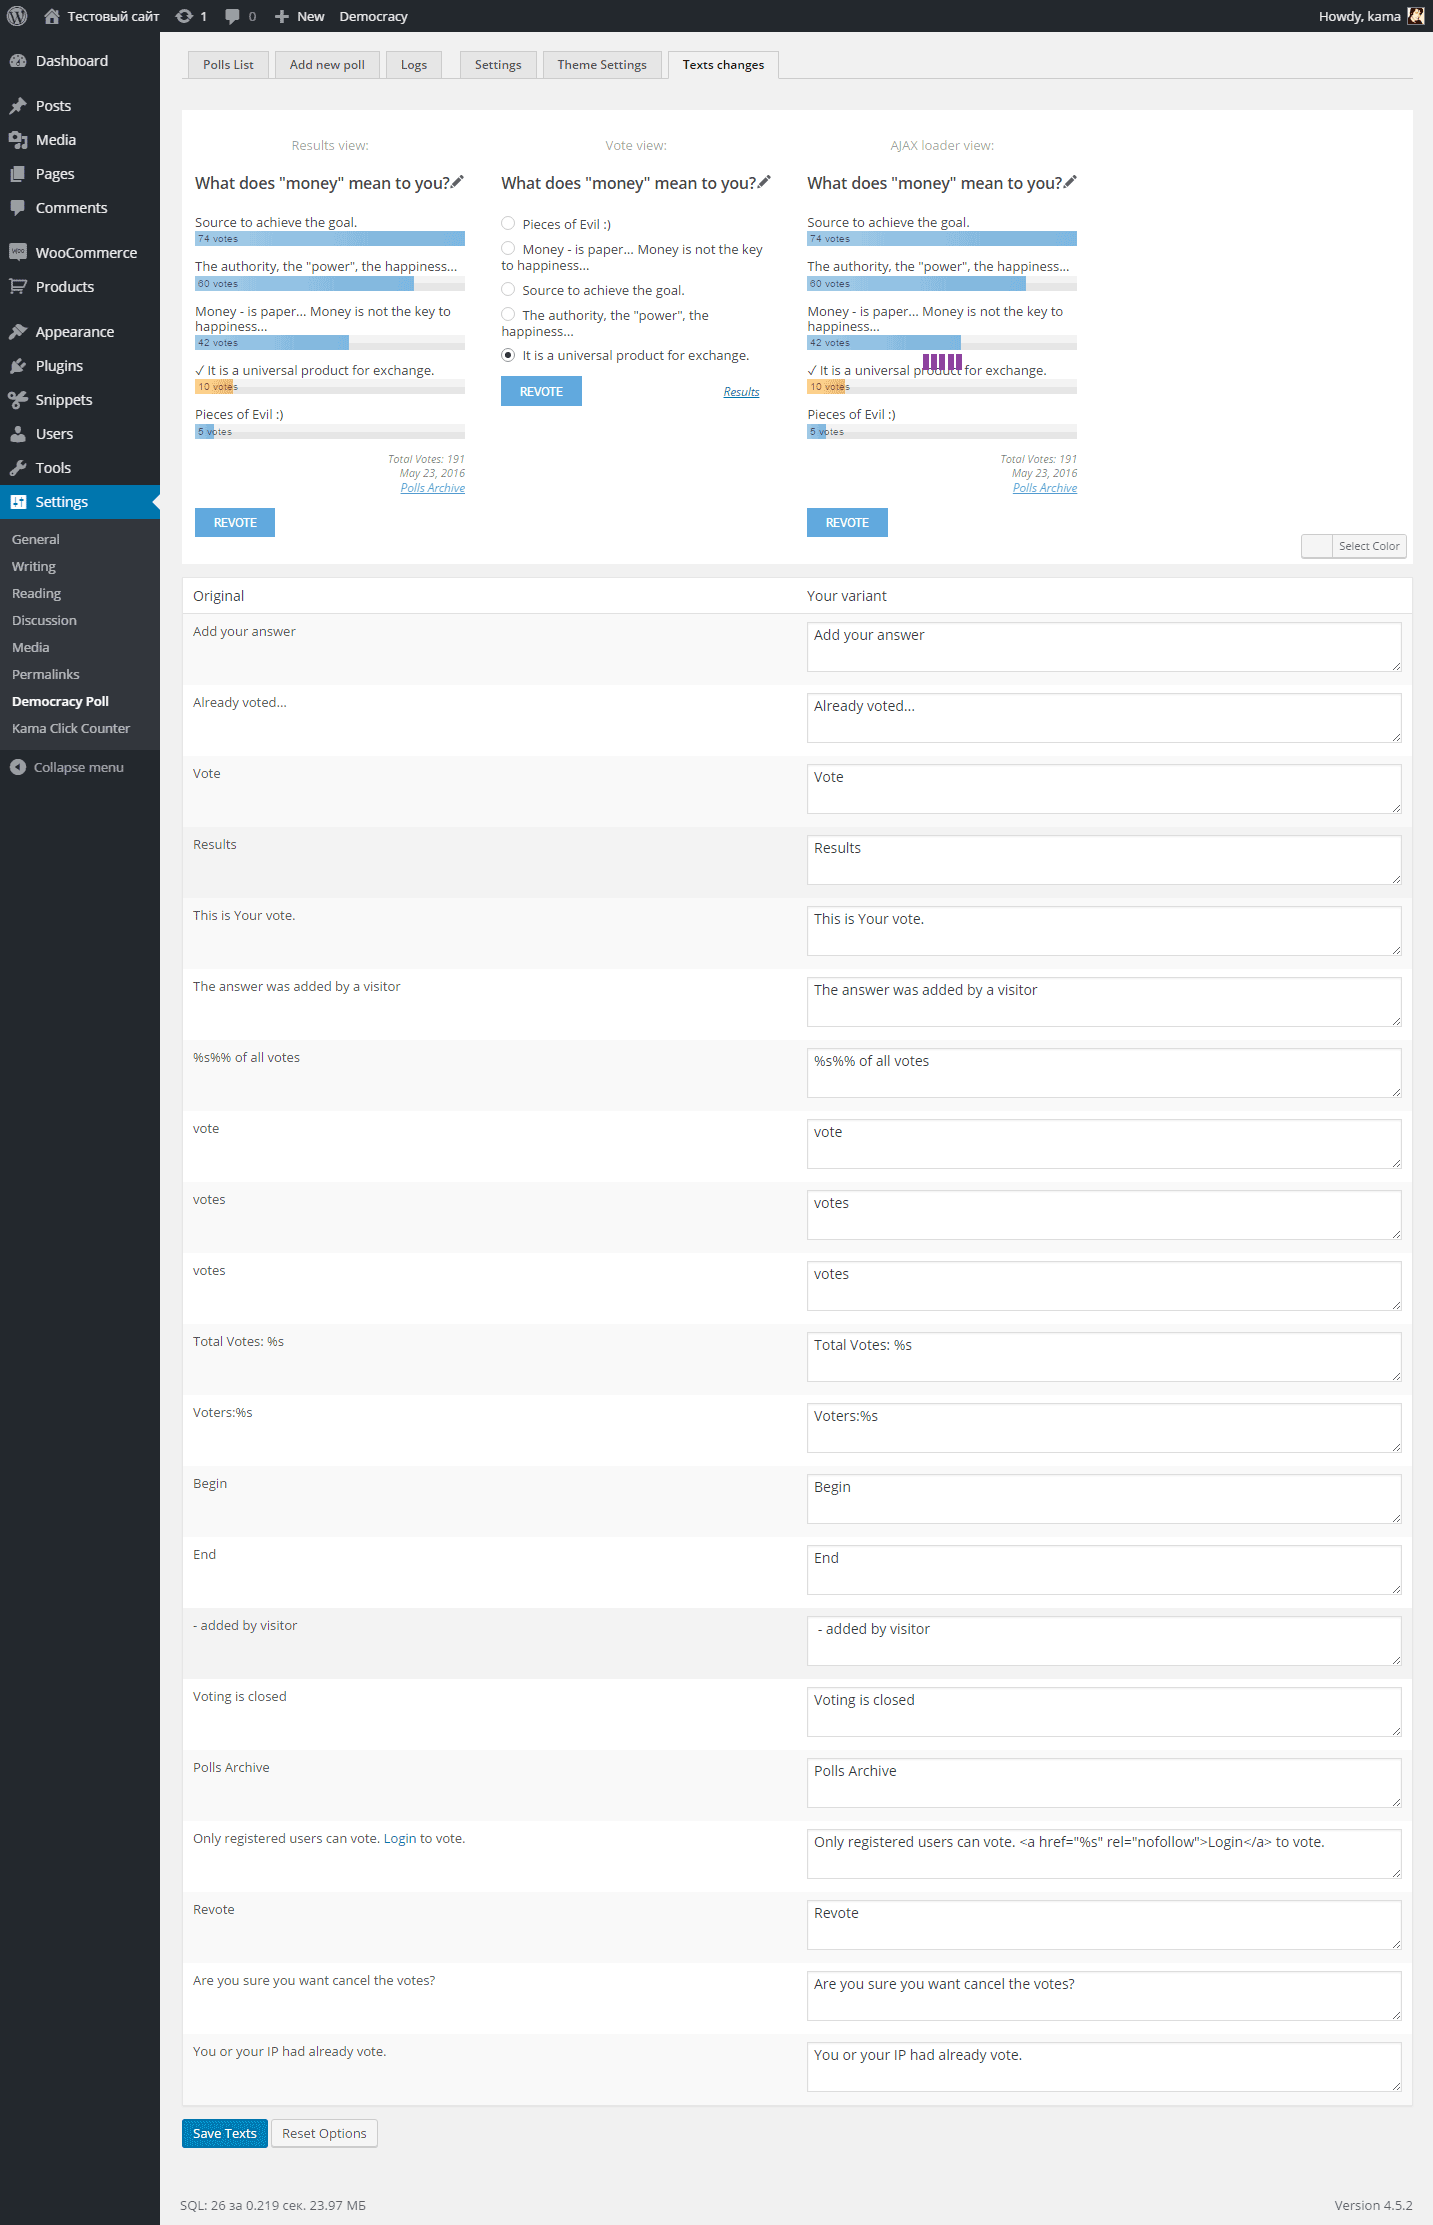Open the General settings submenu
Image resolution: width=1433 pixels, height=2225 pixels.
coord(36,539)
